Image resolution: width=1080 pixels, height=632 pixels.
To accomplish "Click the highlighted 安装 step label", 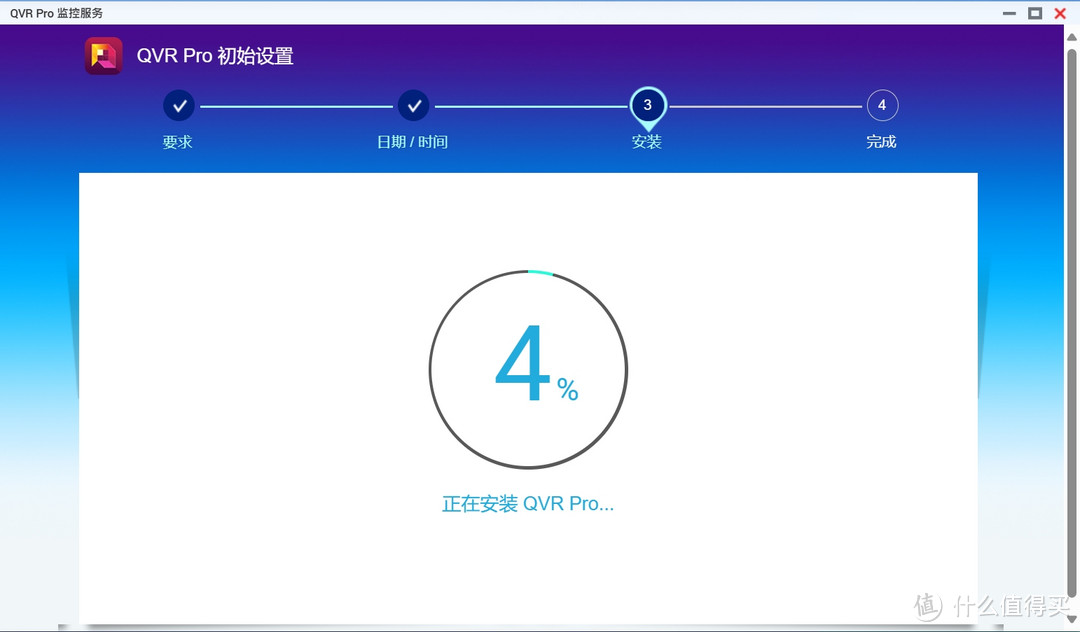I will [647, 141].
